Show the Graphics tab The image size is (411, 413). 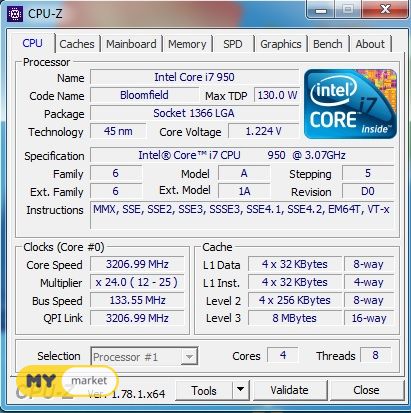tap(281, 44)
